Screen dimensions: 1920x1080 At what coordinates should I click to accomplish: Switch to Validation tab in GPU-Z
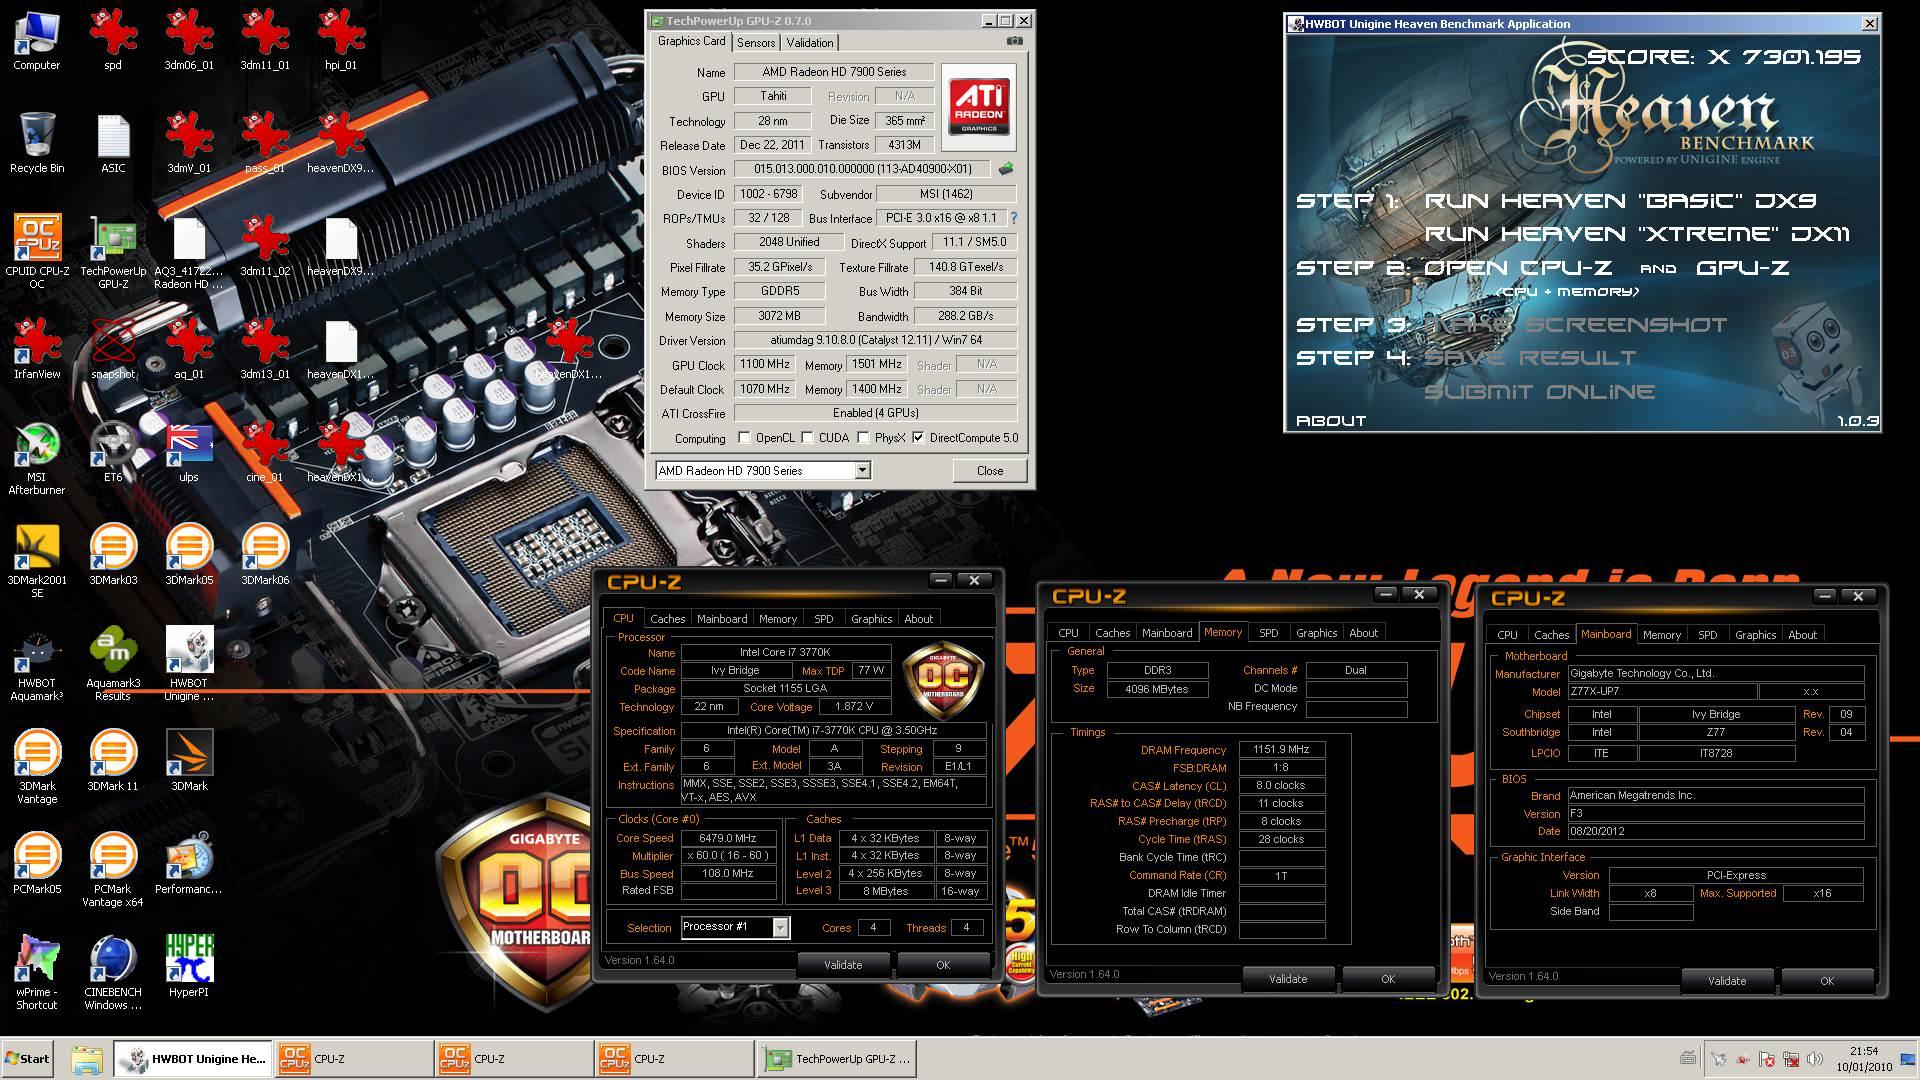[x=810, y=43]
